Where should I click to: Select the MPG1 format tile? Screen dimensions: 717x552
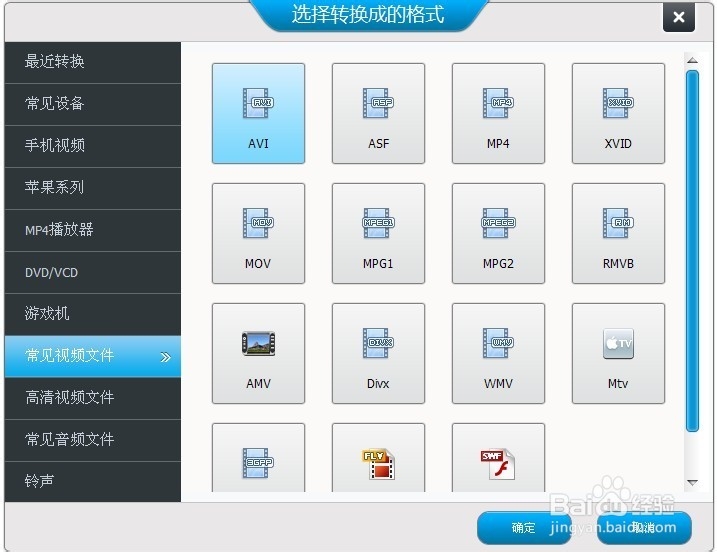click(x=378, y=233)
